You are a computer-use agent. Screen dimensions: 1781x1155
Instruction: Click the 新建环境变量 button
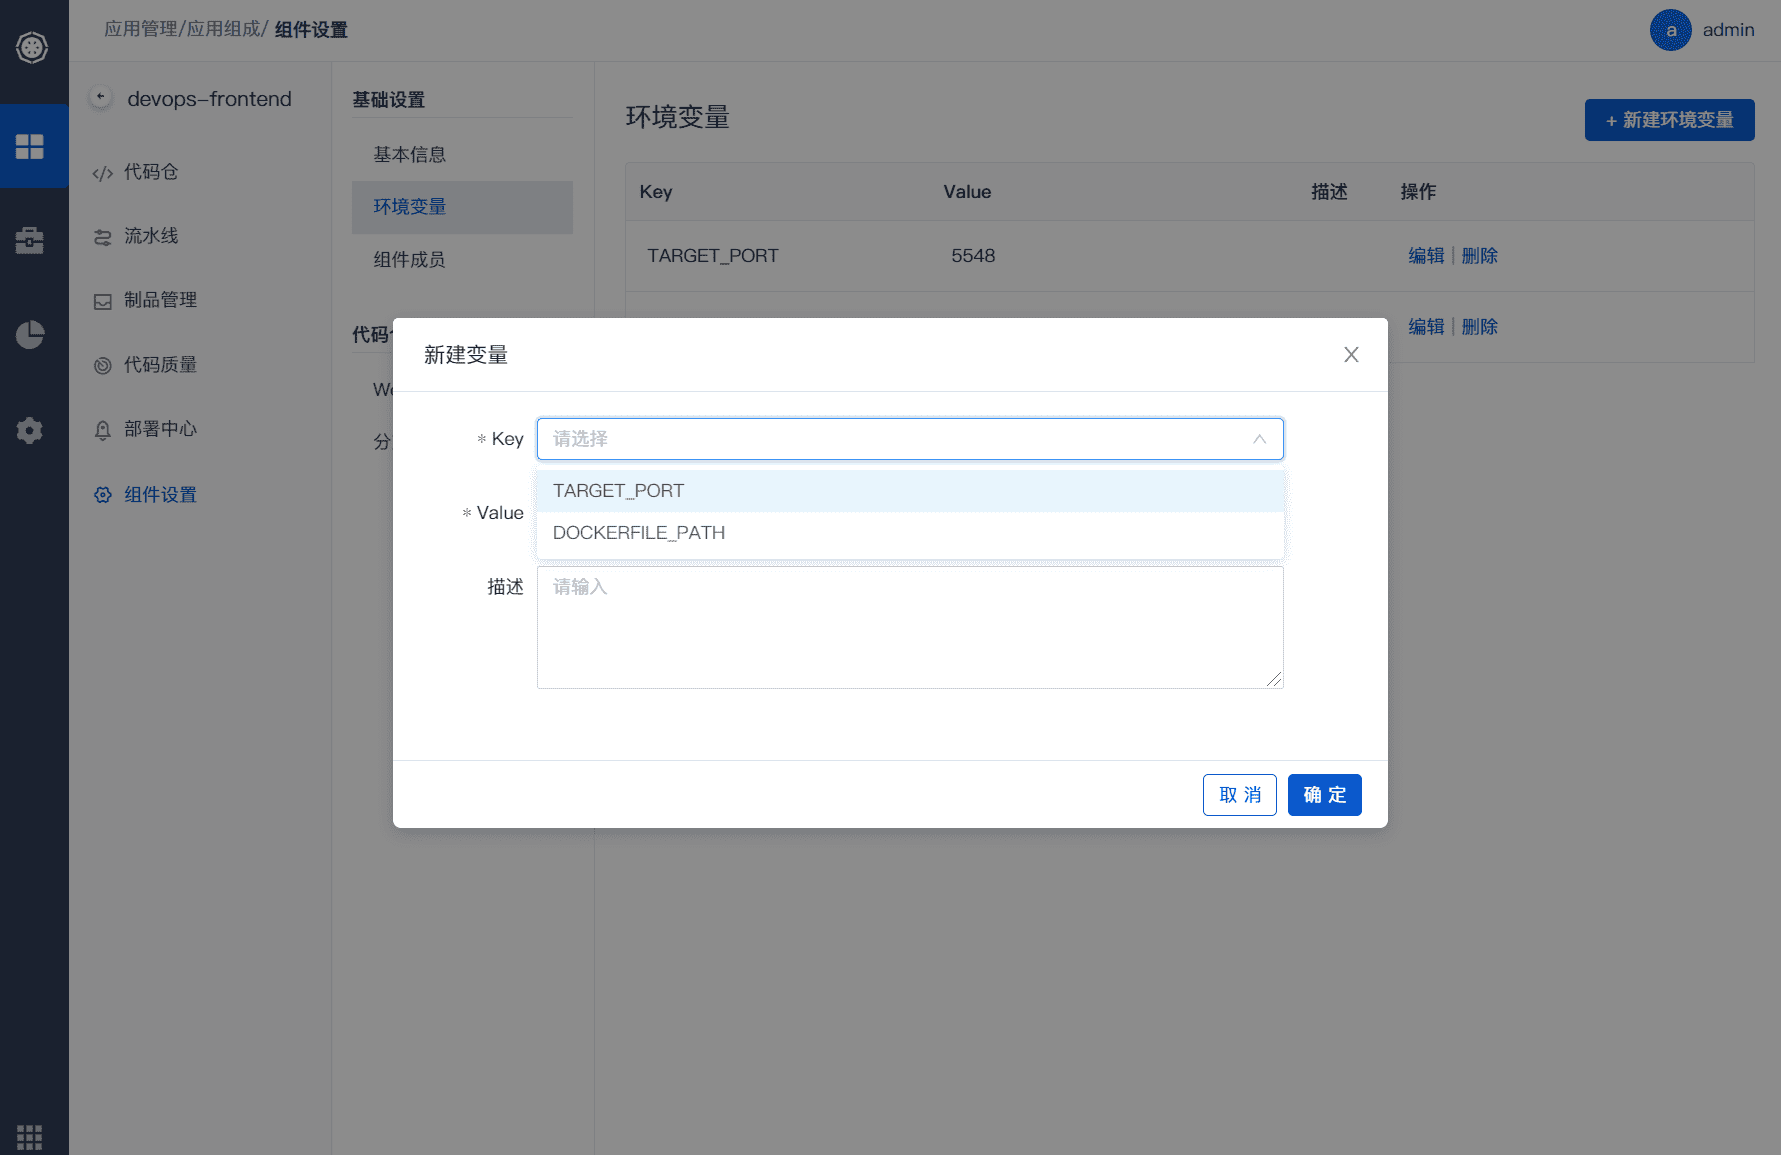click(x=1669, y=120)
